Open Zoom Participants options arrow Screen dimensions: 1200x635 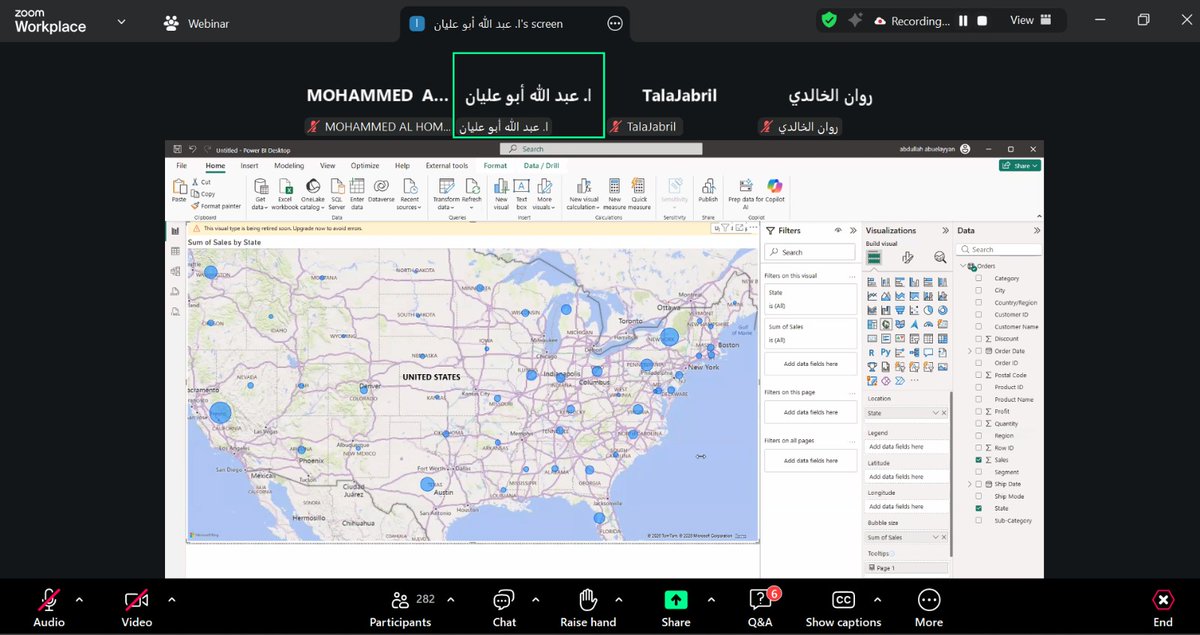450,599
